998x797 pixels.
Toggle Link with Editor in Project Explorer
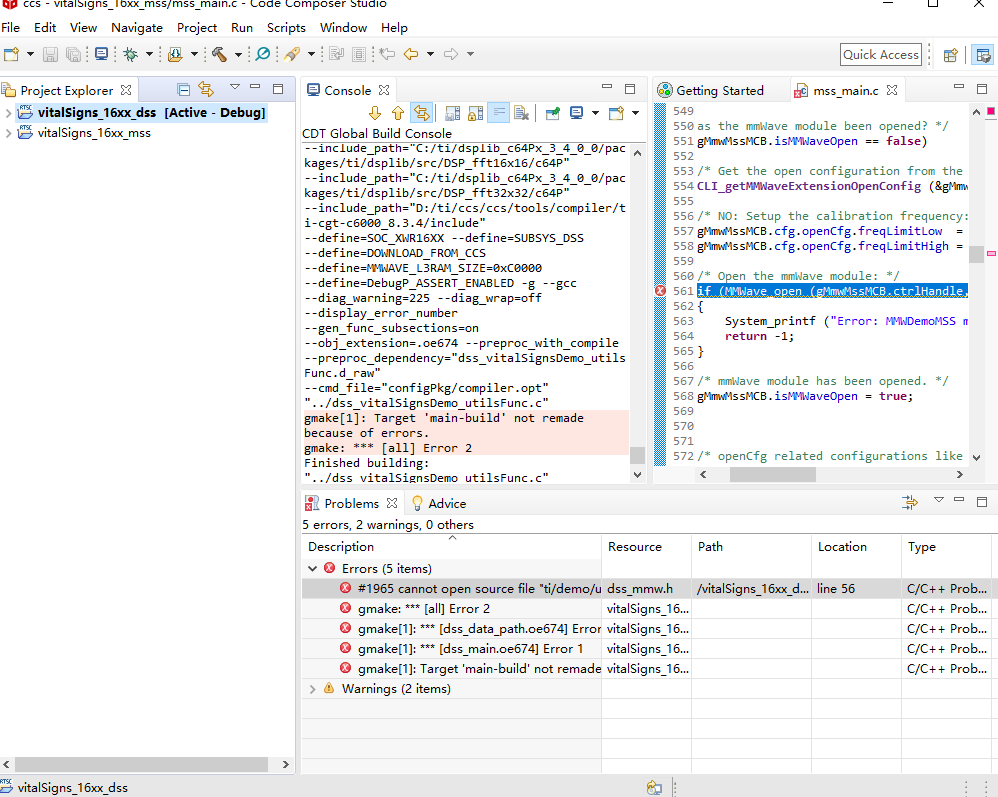206,90
